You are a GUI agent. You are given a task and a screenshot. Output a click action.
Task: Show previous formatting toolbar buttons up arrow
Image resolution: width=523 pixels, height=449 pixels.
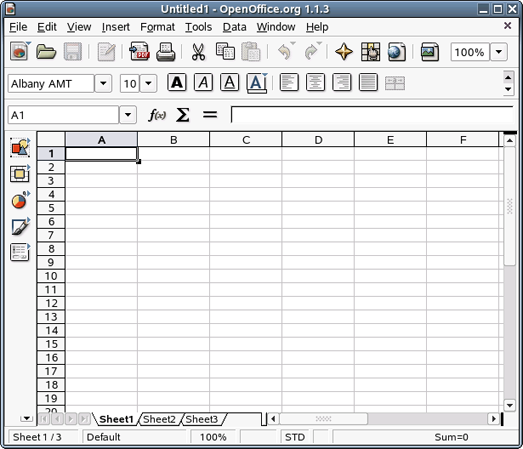click(x=508, y=77)
